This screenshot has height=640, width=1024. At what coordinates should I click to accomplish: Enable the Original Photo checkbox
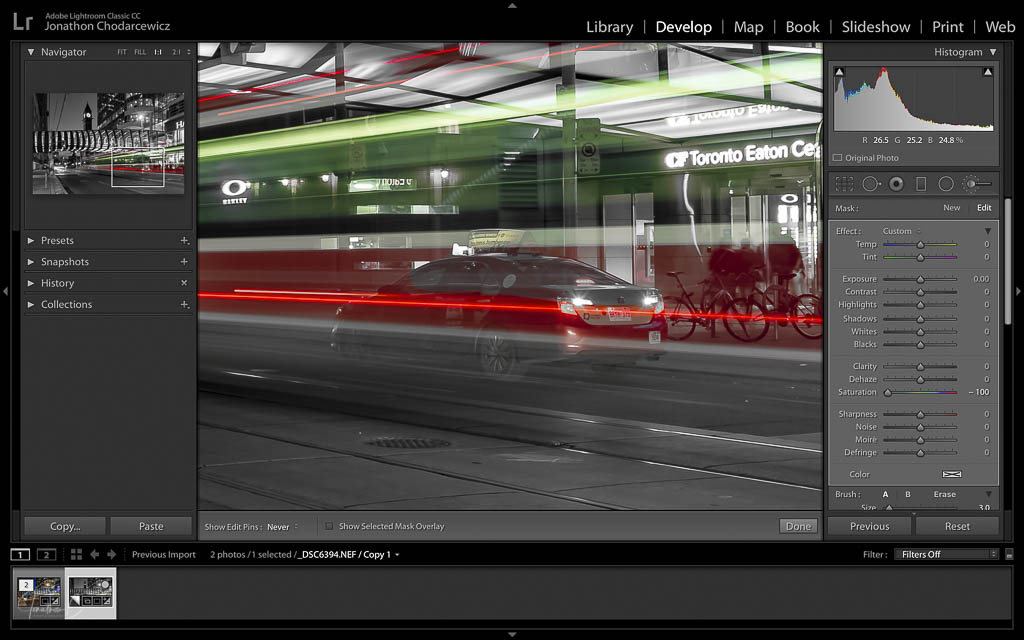point(838,158)
